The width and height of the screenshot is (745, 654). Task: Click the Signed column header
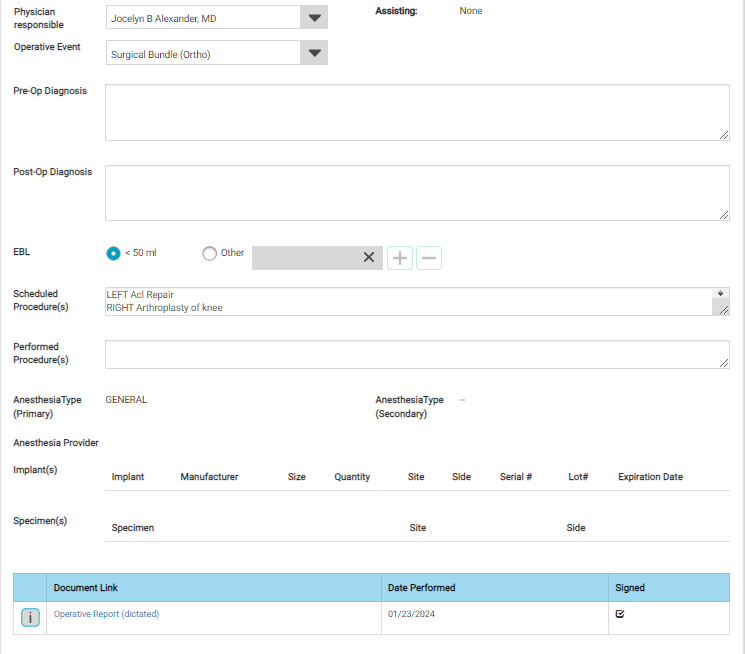[630, 588]
